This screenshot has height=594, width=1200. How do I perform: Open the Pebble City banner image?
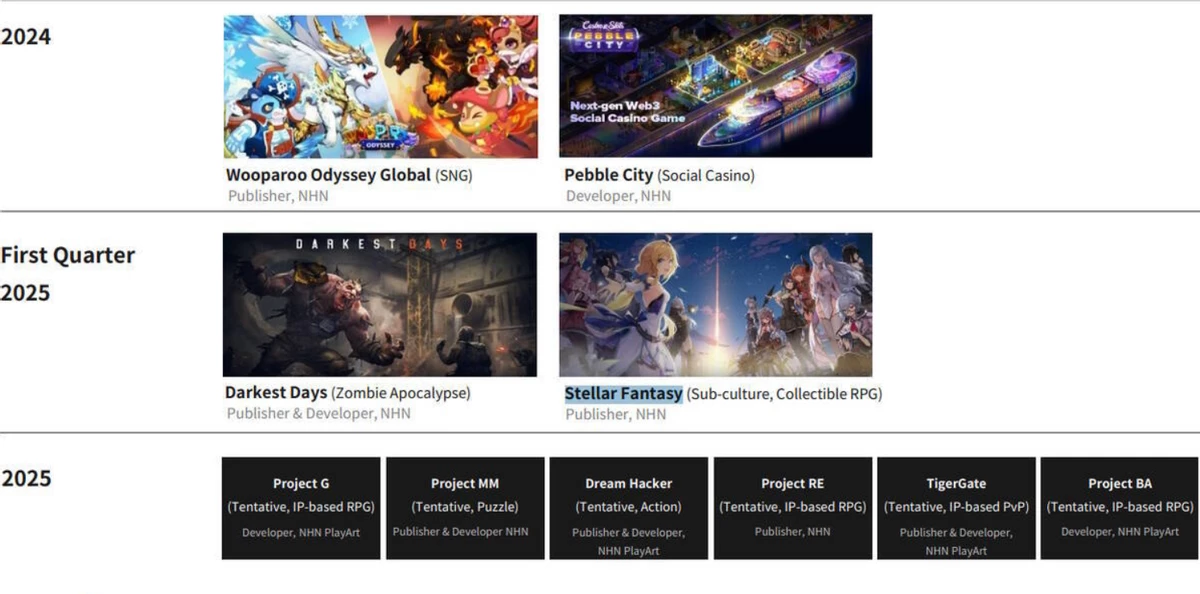coord(715,86)
